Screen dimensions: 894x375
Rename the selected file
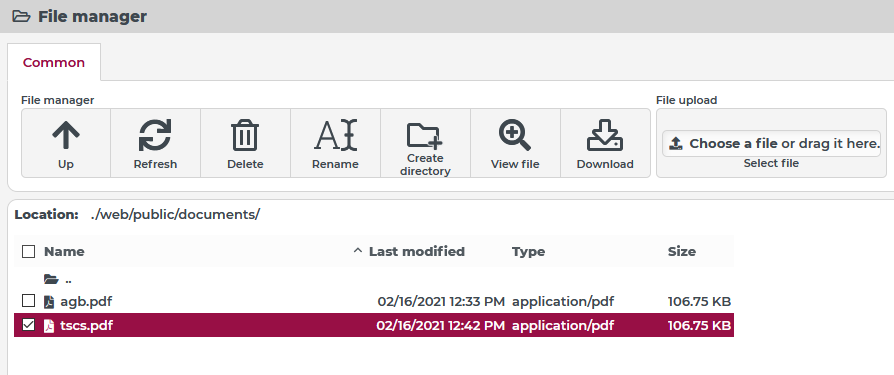[x=335, y=143]
